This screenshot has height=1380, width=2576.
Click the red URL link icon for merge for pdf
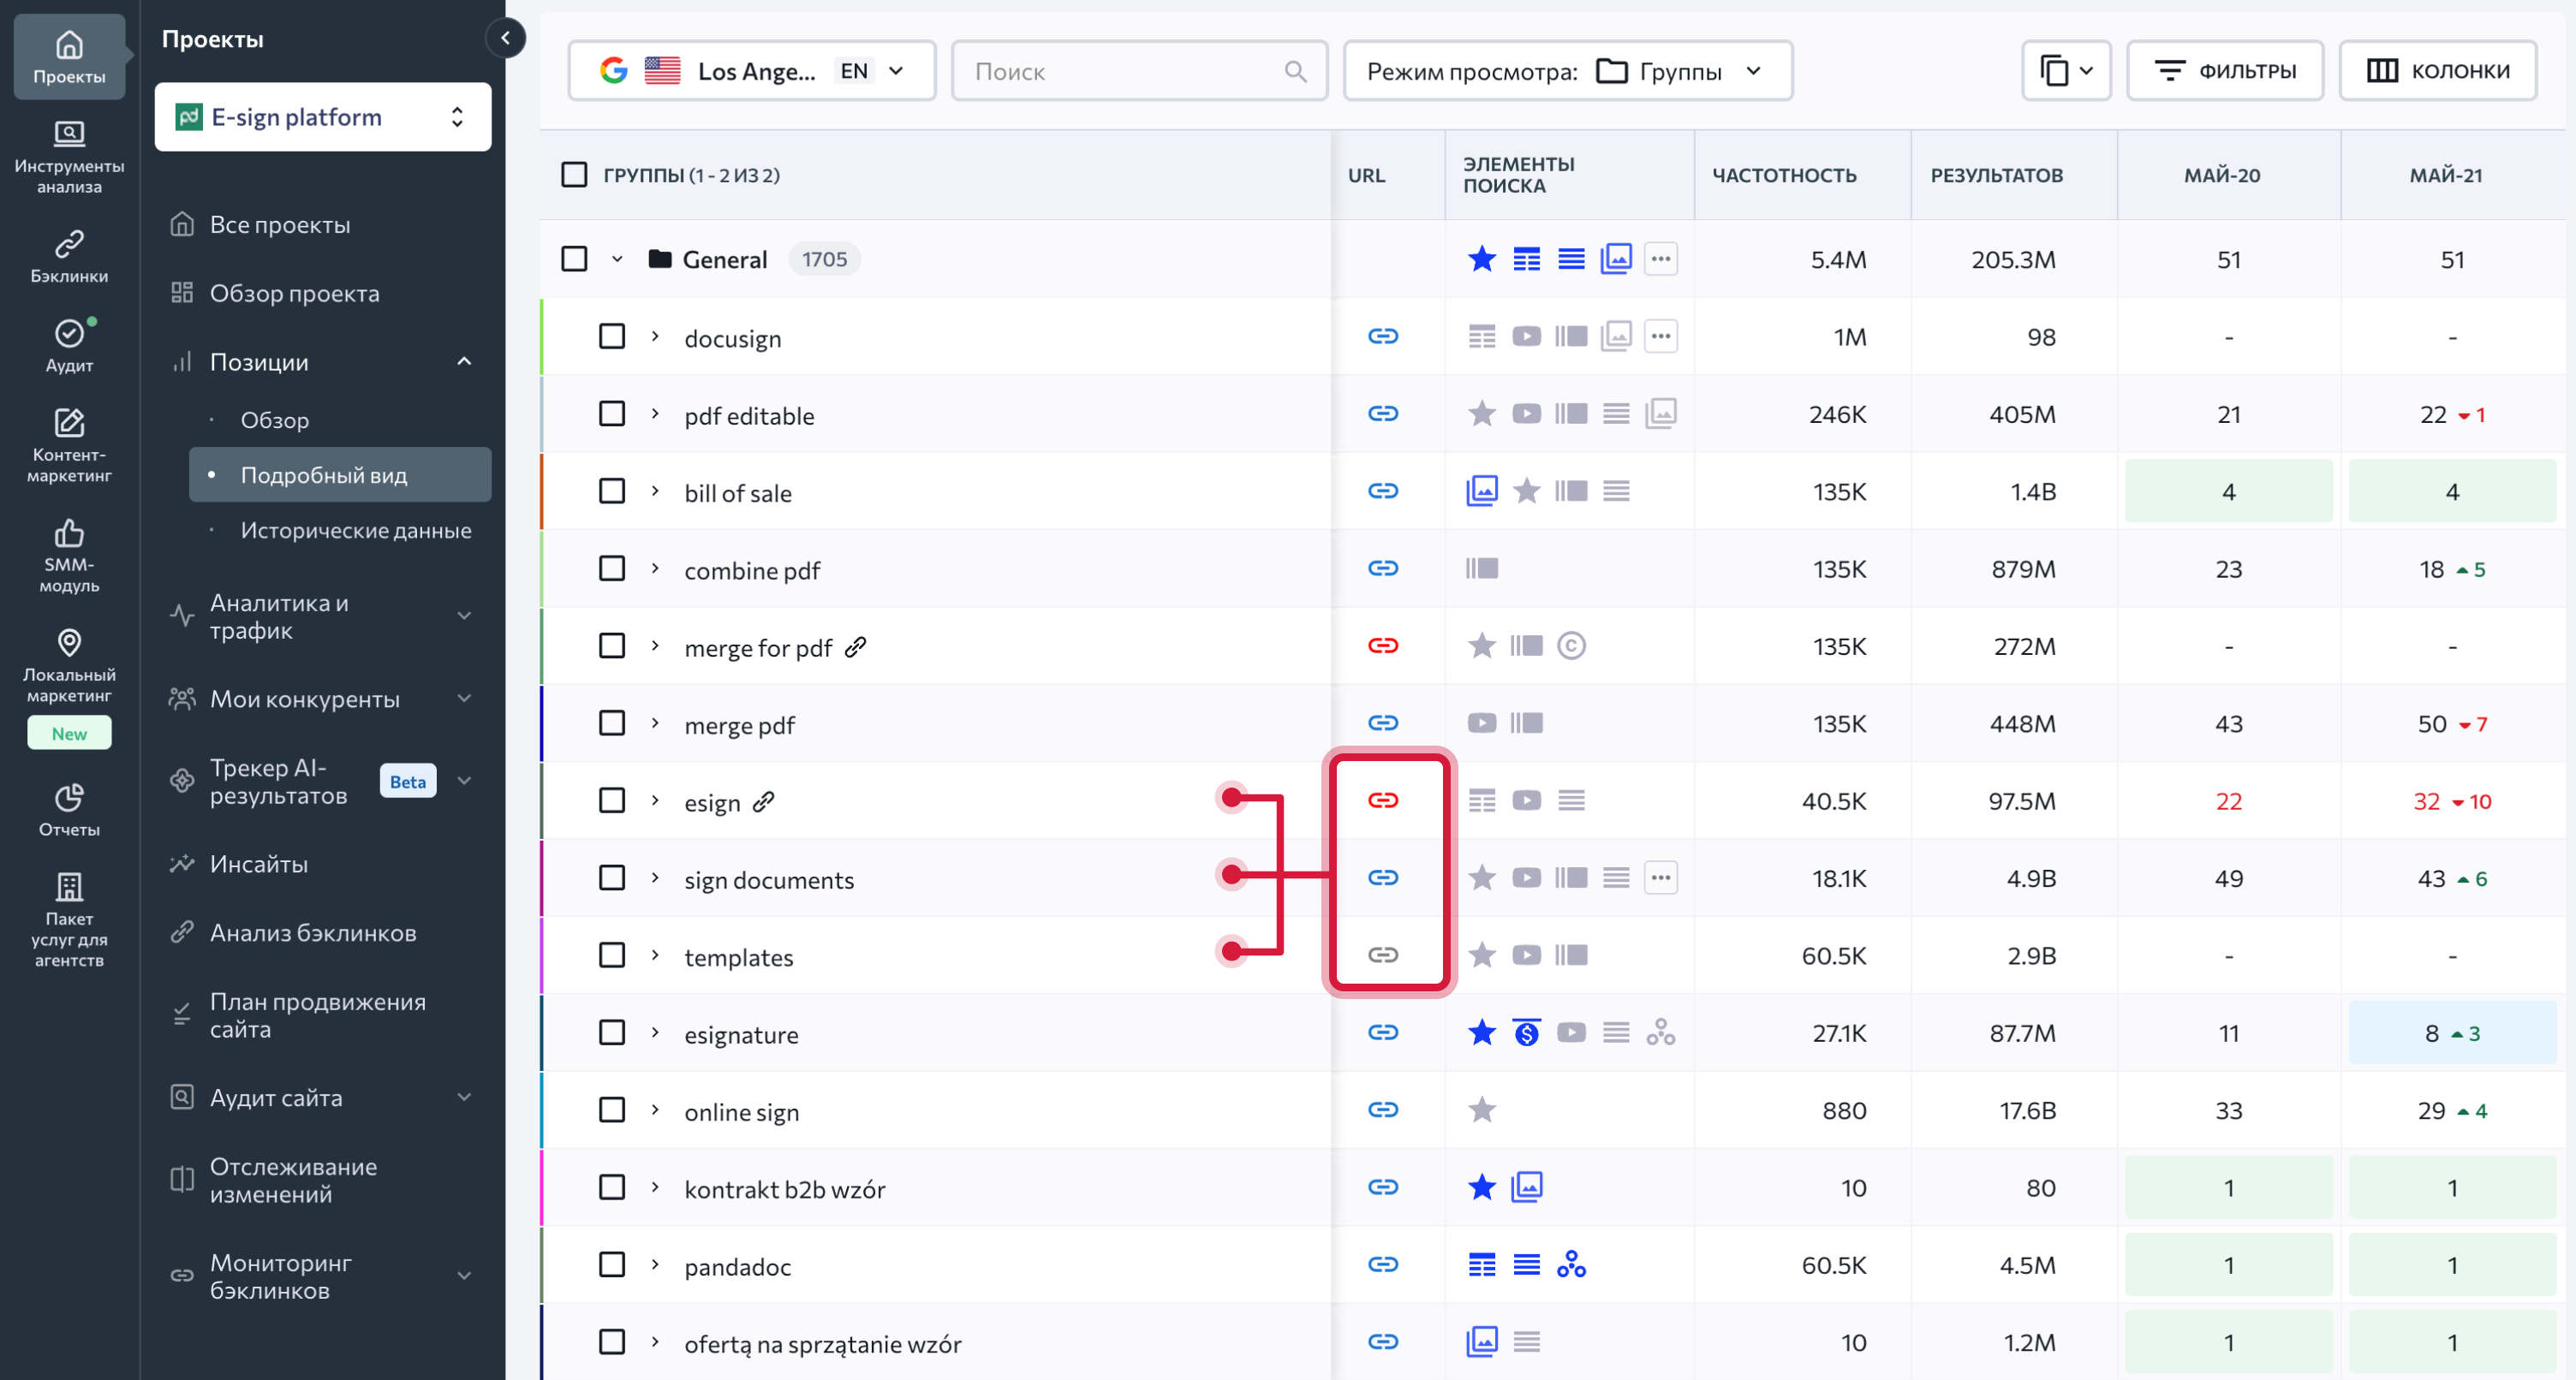click(x=1383, y=646)
